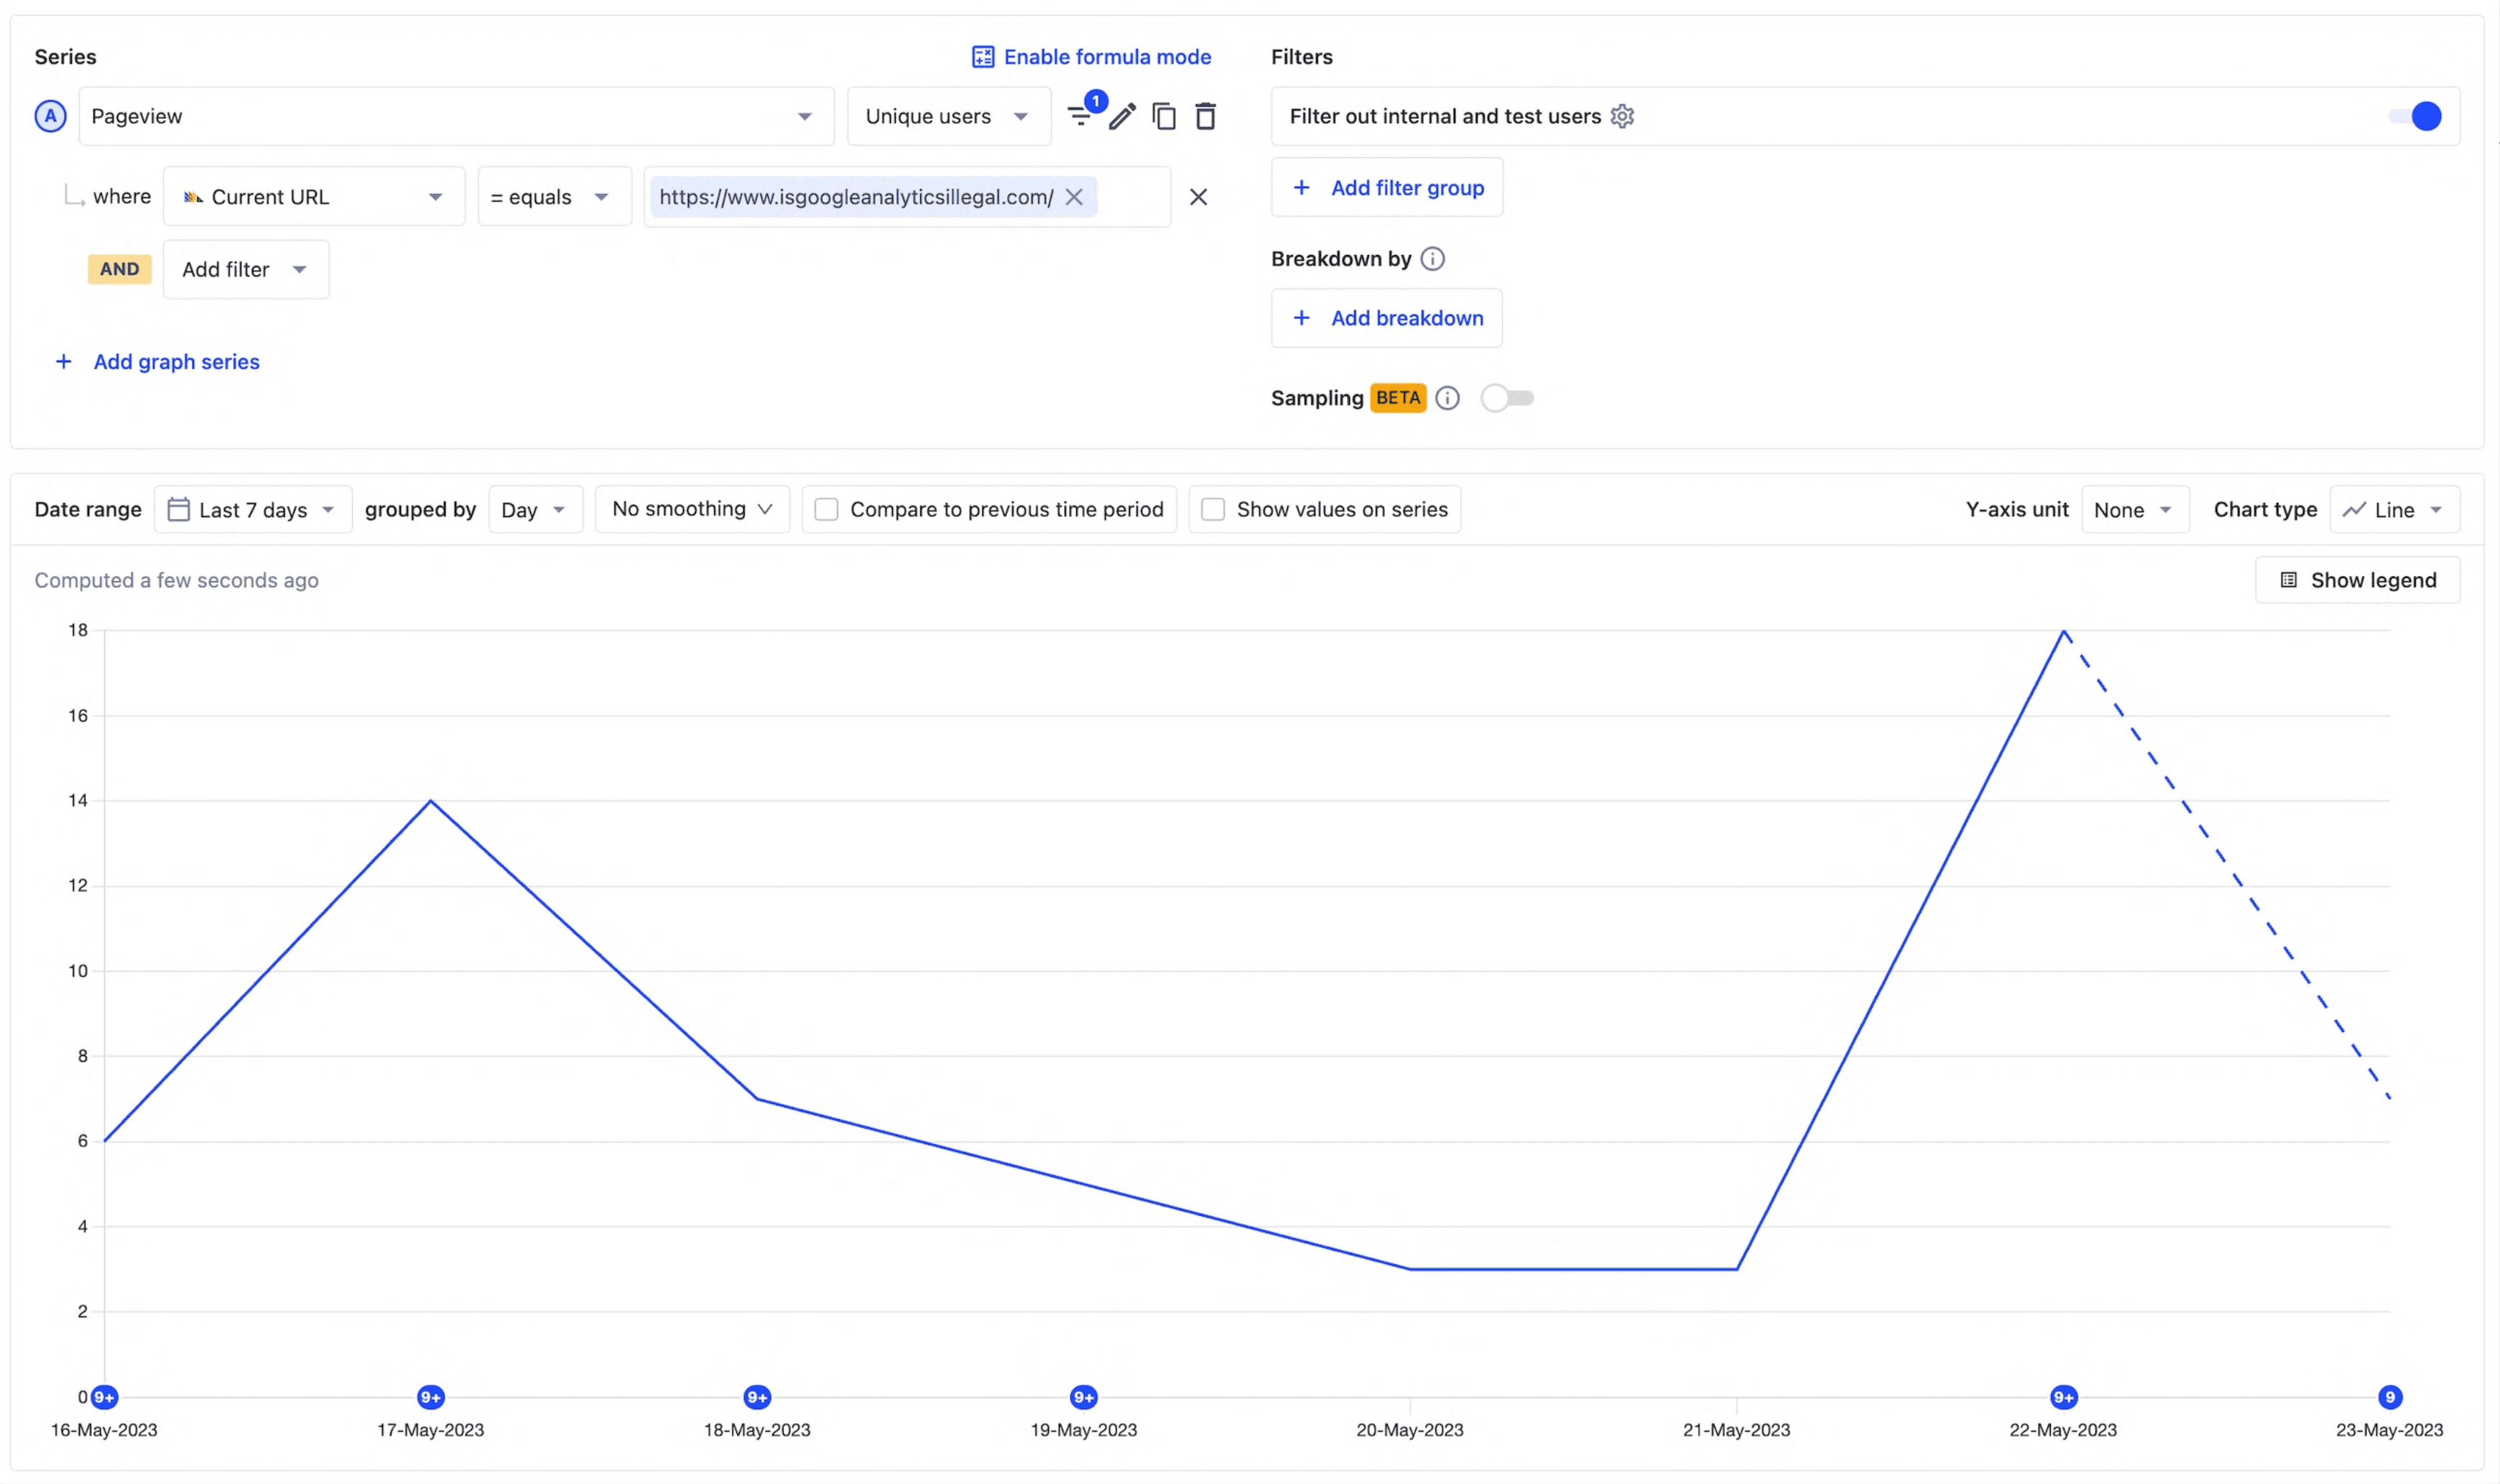Check Show values on series box
This screenshot has height=1484, width=2500.
point(1212,510)
